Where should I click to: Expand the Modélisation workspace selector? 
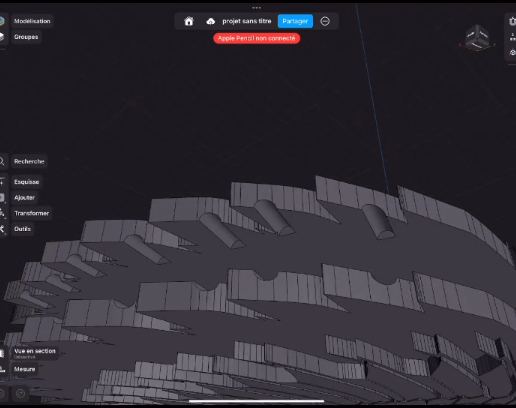(32, 21)
